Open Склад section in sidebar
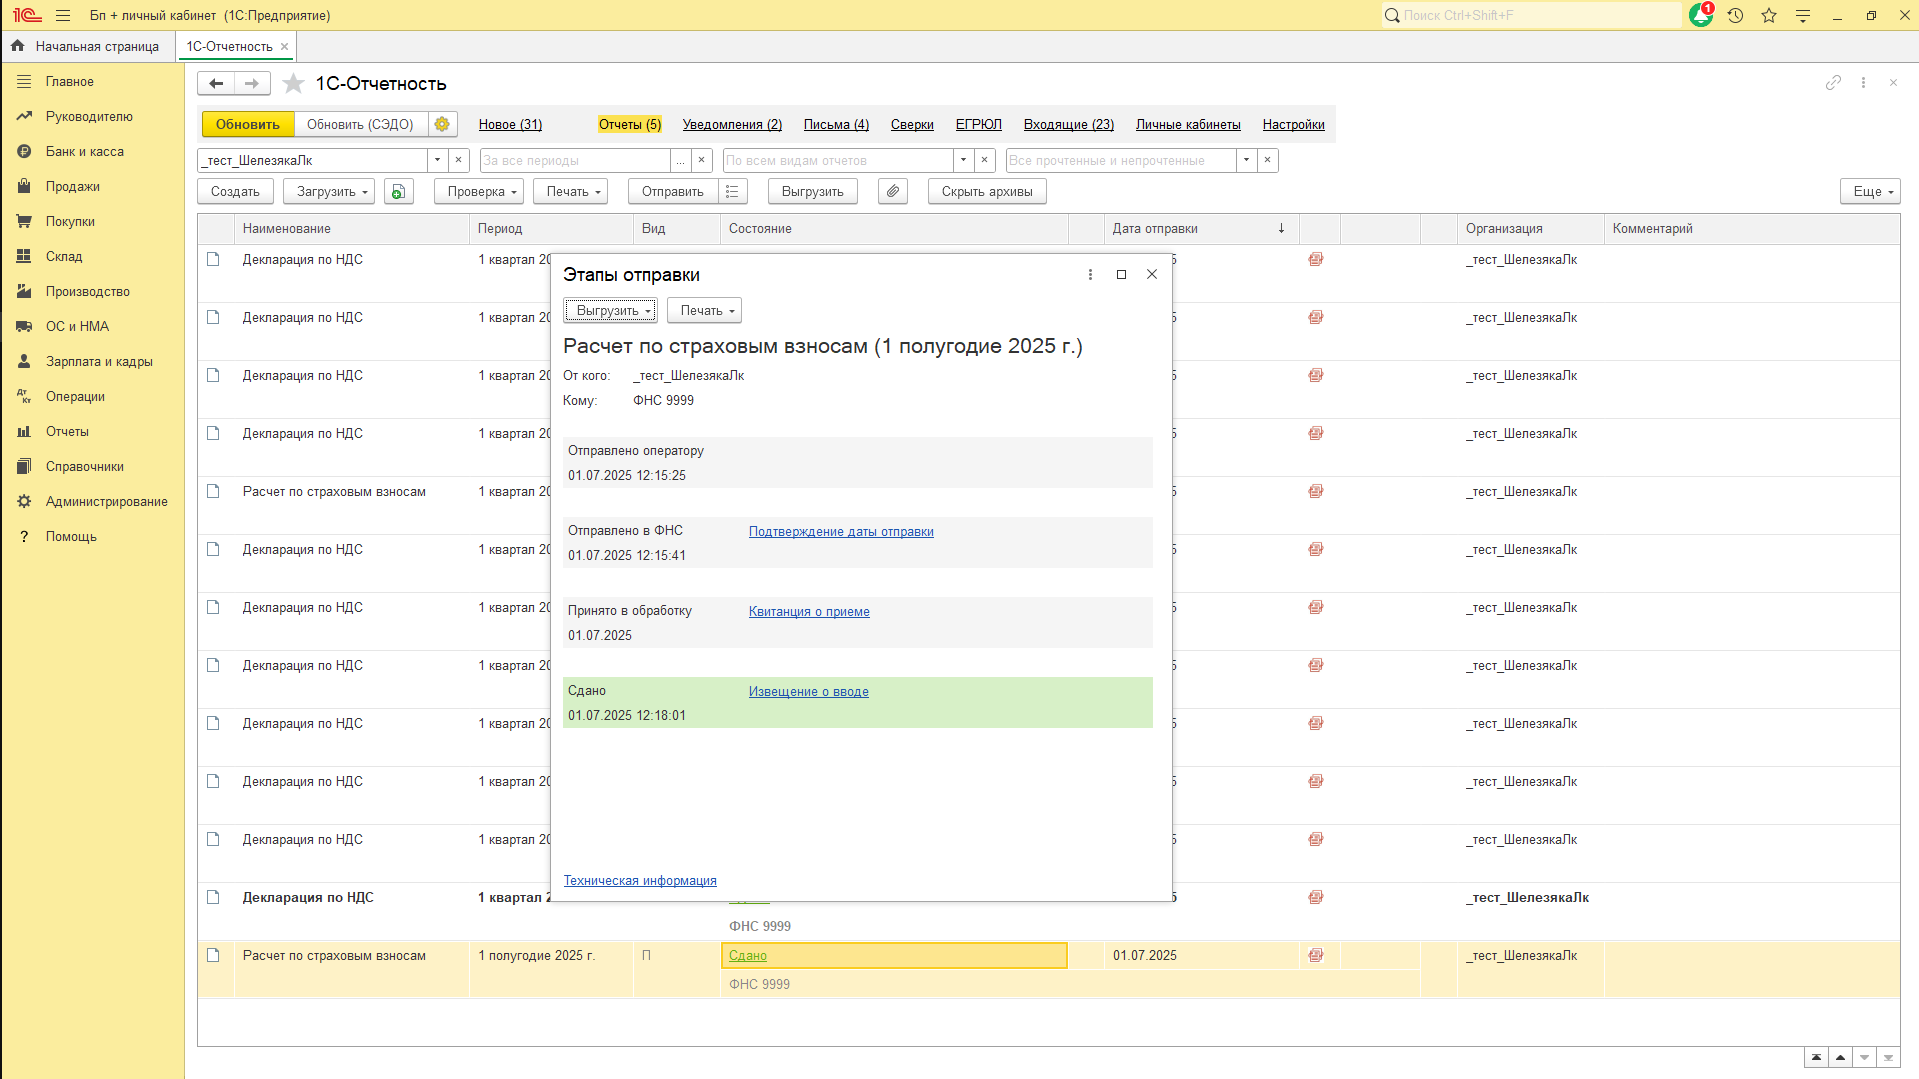1919x1079 pixels. 64,257
